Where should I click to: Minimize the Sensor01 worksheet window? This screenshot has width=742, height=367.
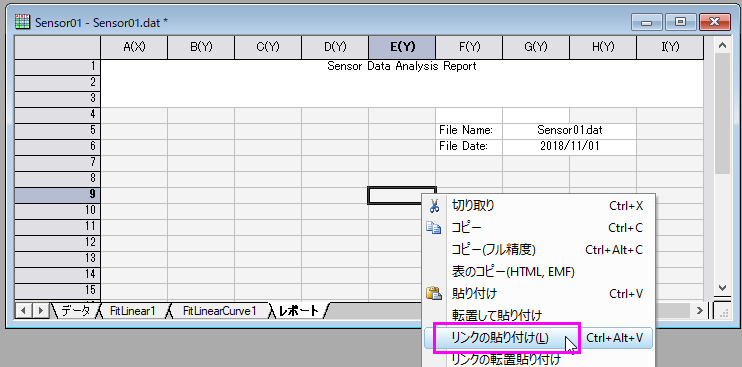(x=647, y=22)
